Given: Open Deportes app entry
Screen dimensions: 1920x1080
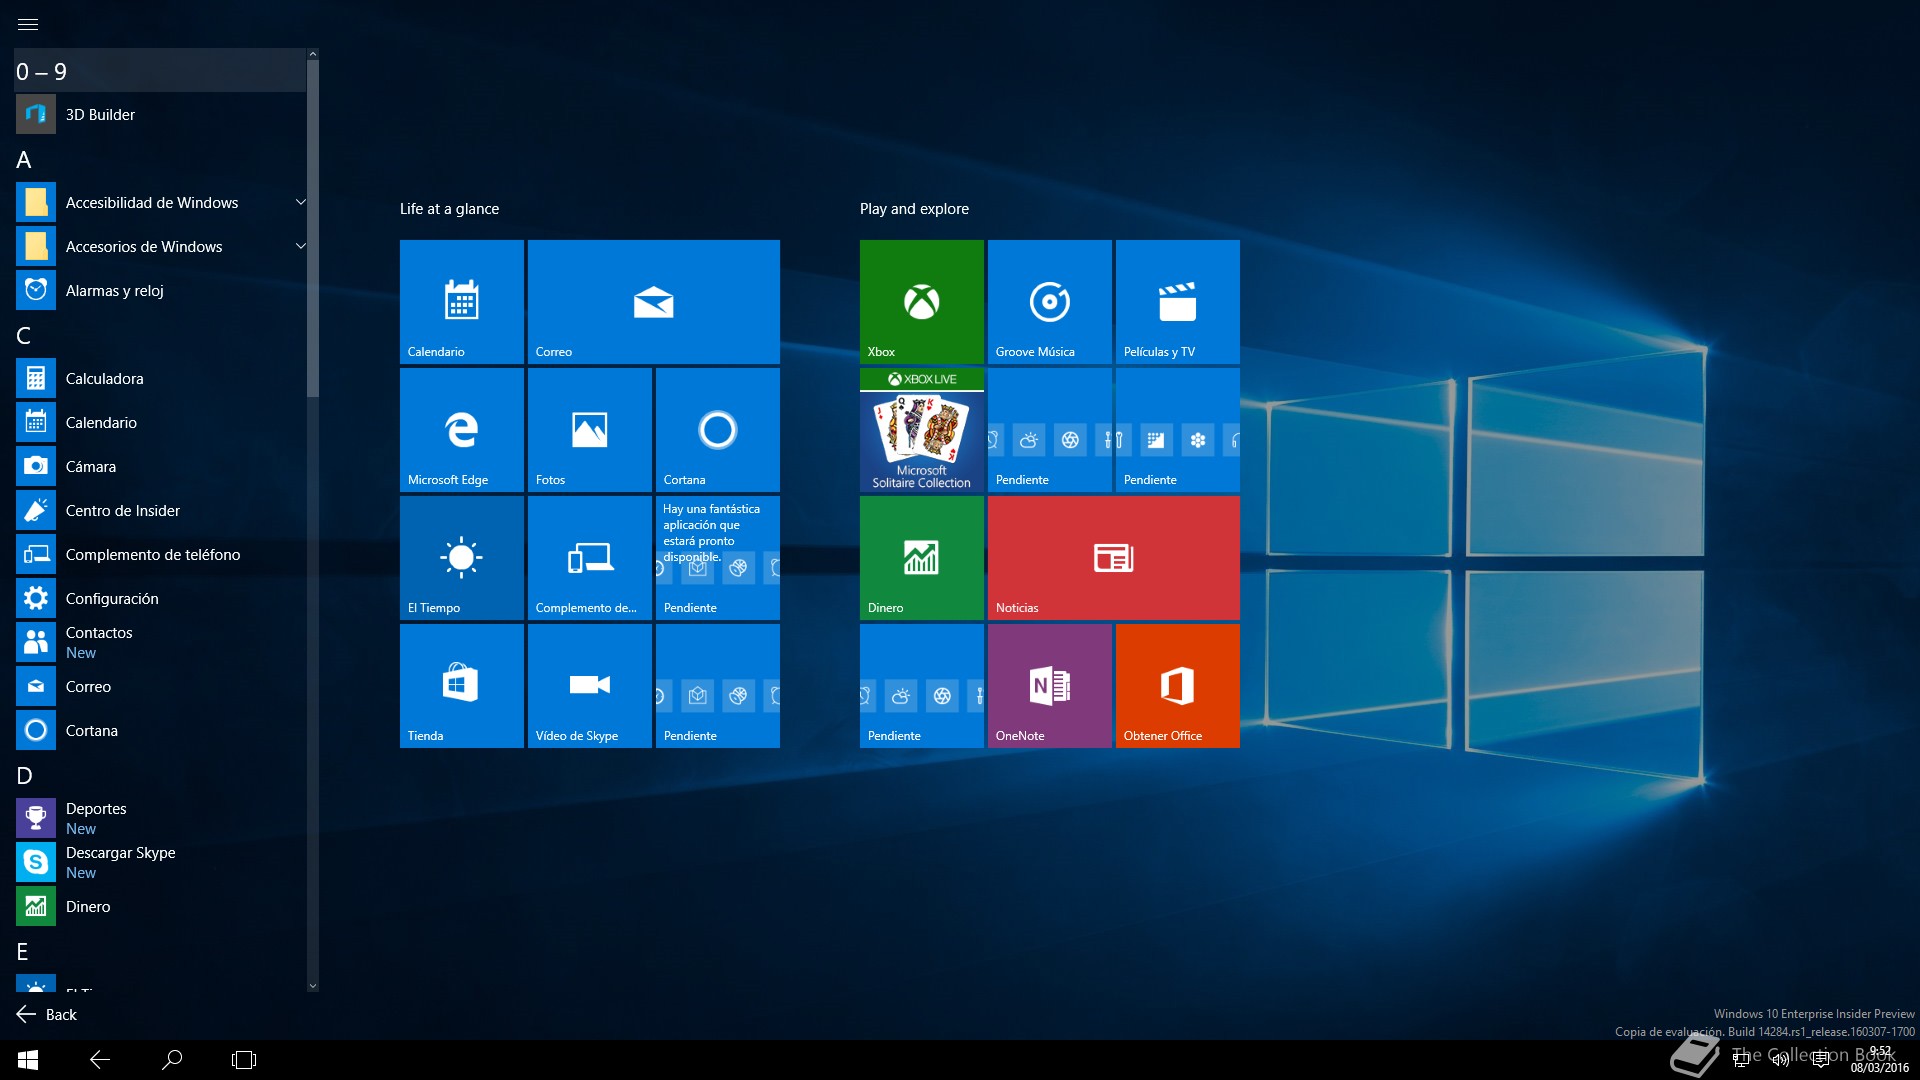Looking at the screenshot, I should pos(160,819).
